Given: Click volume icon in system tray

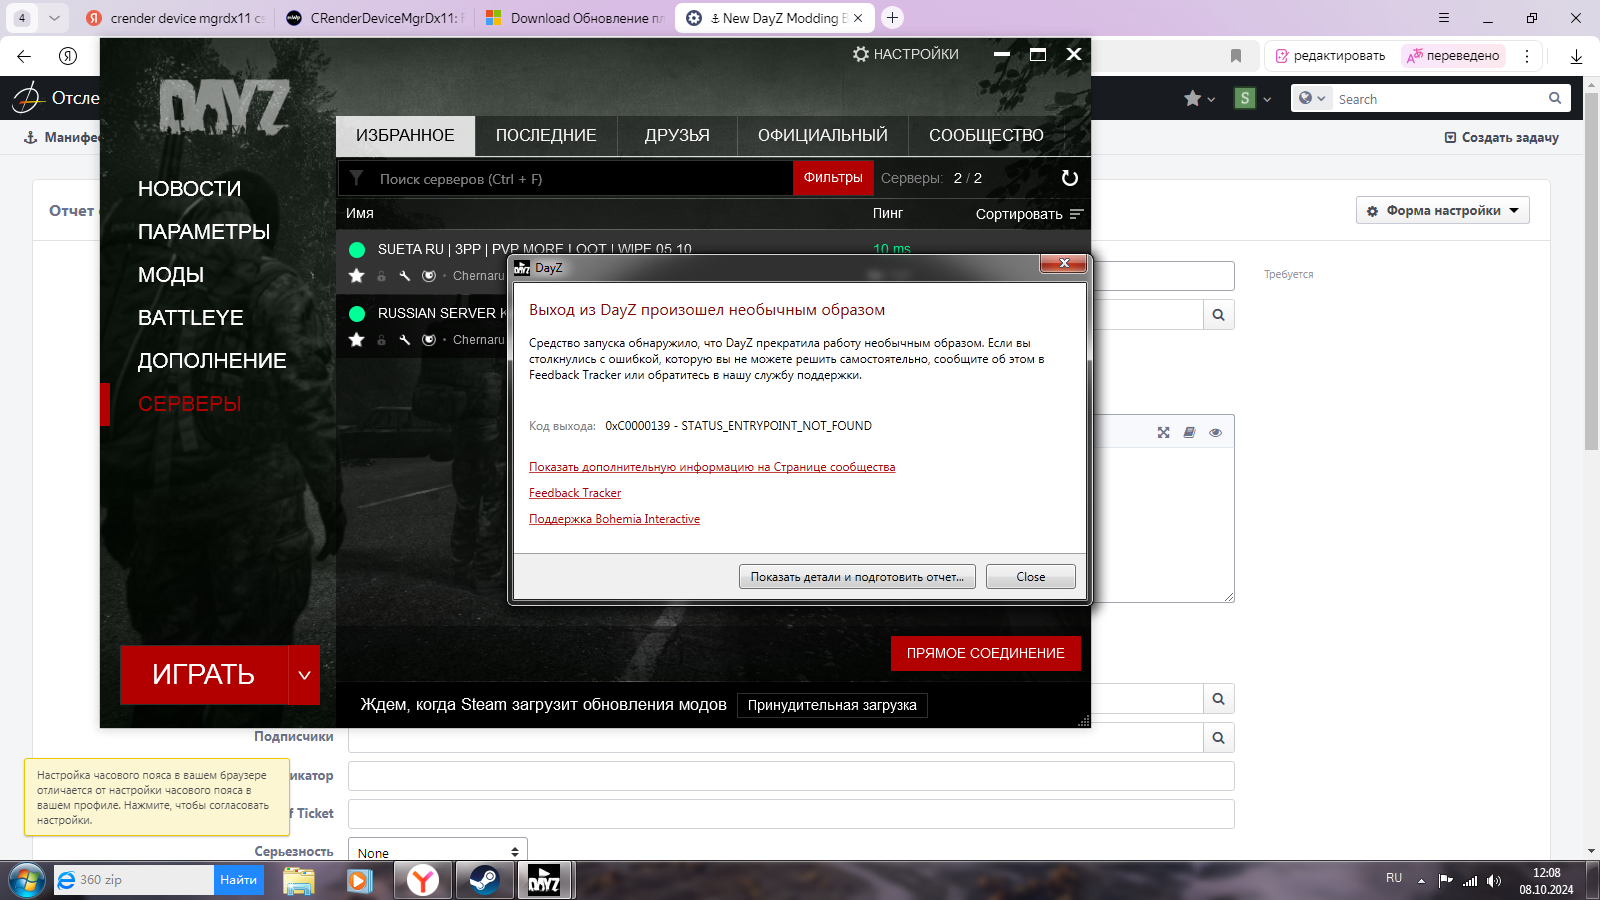Looking at the screenshot, I should 1494,881.
